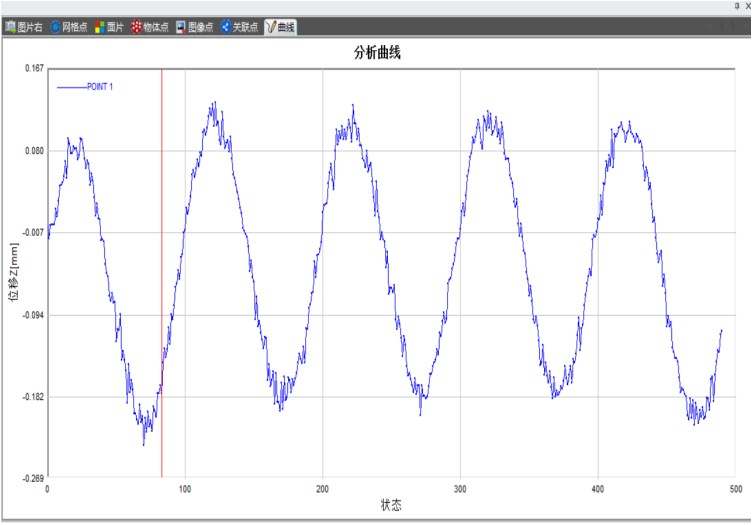Click the X-axis label 状态
This screenshot has width=754, height=525.
391,505
